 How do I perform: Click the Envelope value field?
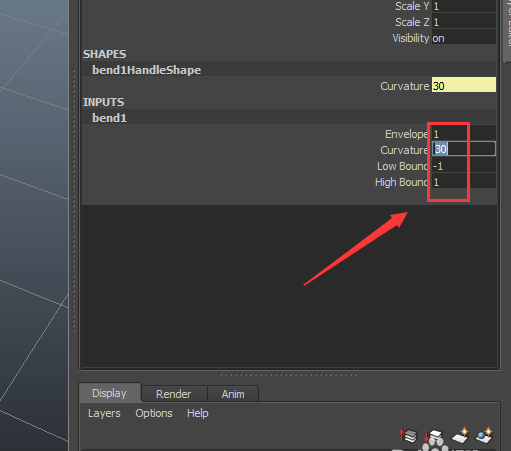click(x=464, y=134)
